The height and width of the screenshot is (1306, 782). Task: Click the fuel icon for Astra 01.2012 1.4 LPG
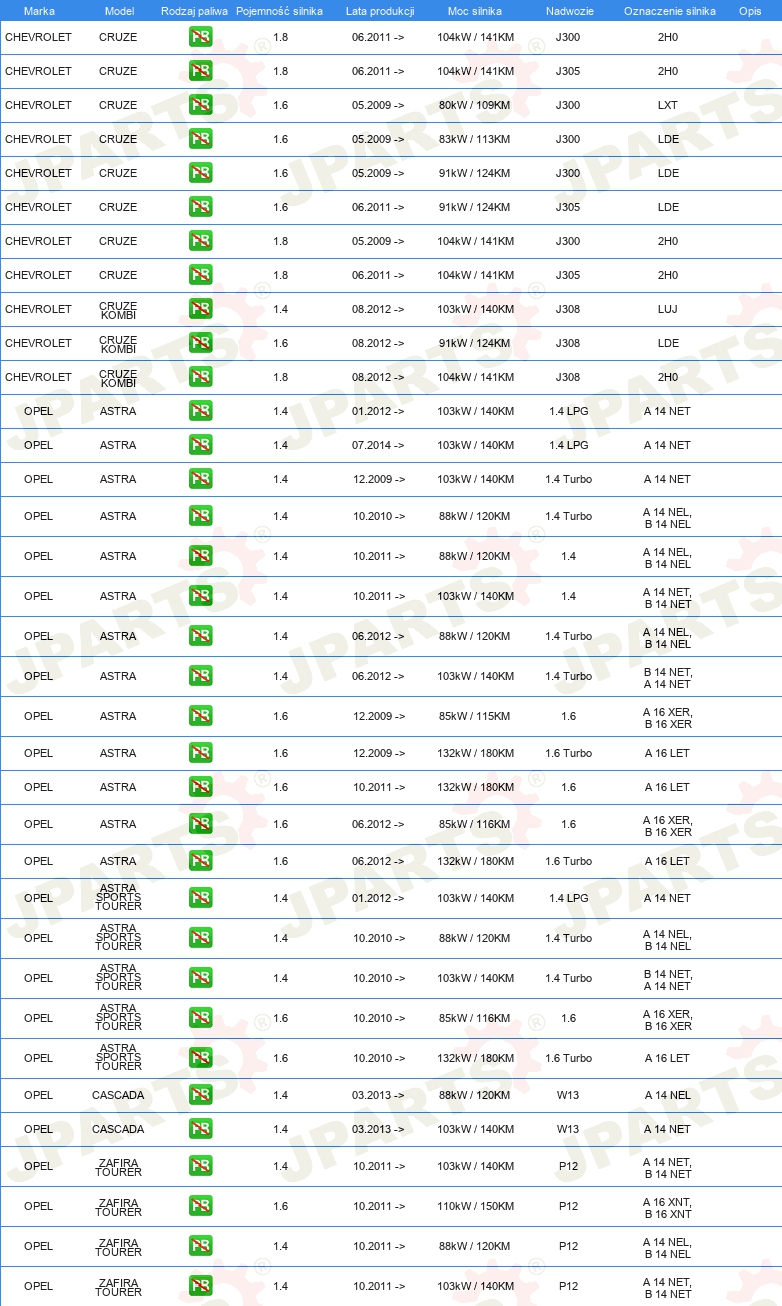pos(200,411)
